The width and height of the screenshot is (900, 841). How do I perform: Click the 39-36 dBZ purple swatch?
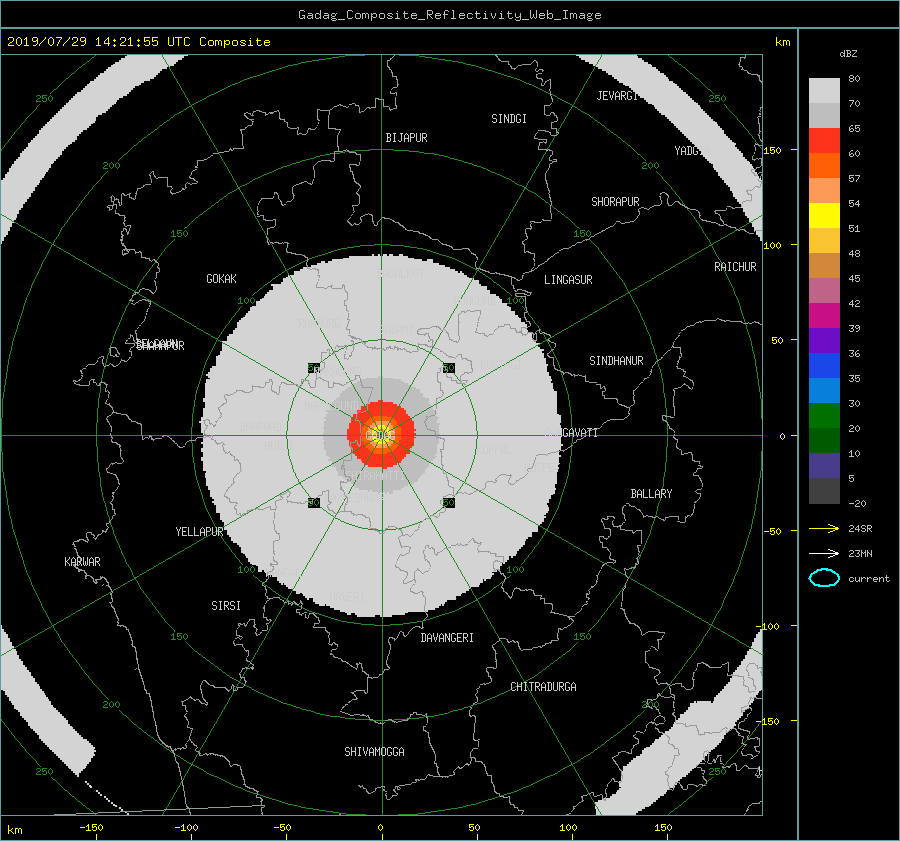click(824, 341)
